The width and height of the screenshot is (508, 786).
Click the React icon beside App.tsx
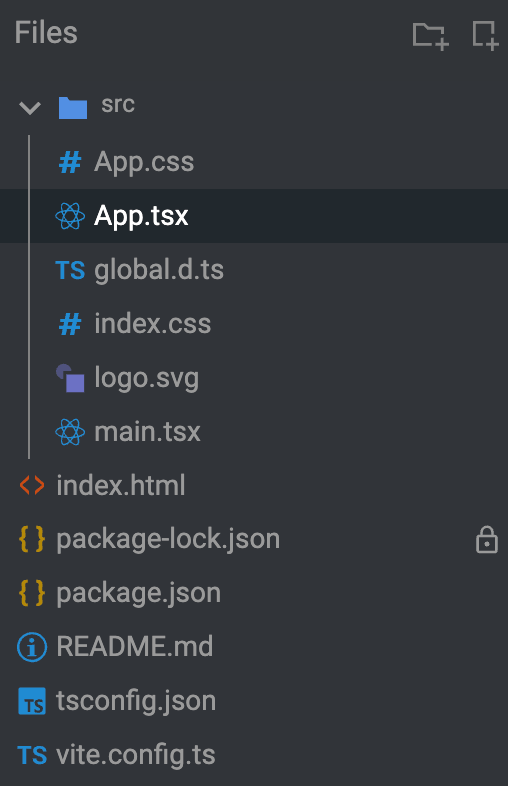pos(70,216)
